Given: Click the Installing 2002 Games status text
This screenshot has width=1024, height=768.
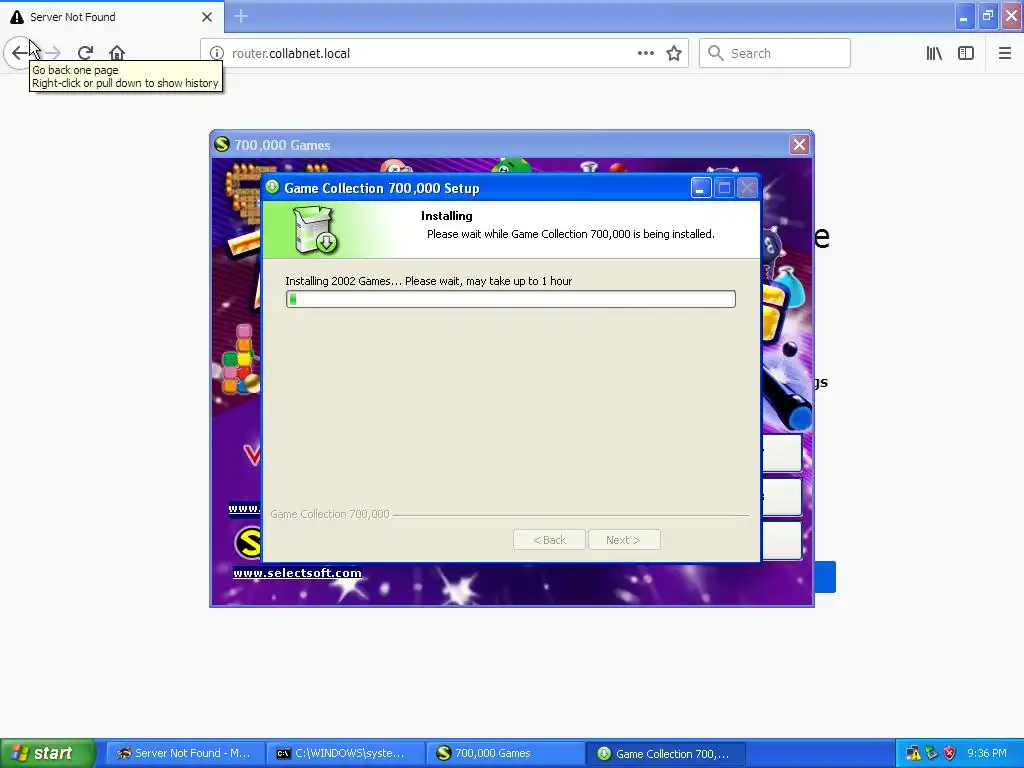Looking at the screenshot, I should tap(428, 281).
